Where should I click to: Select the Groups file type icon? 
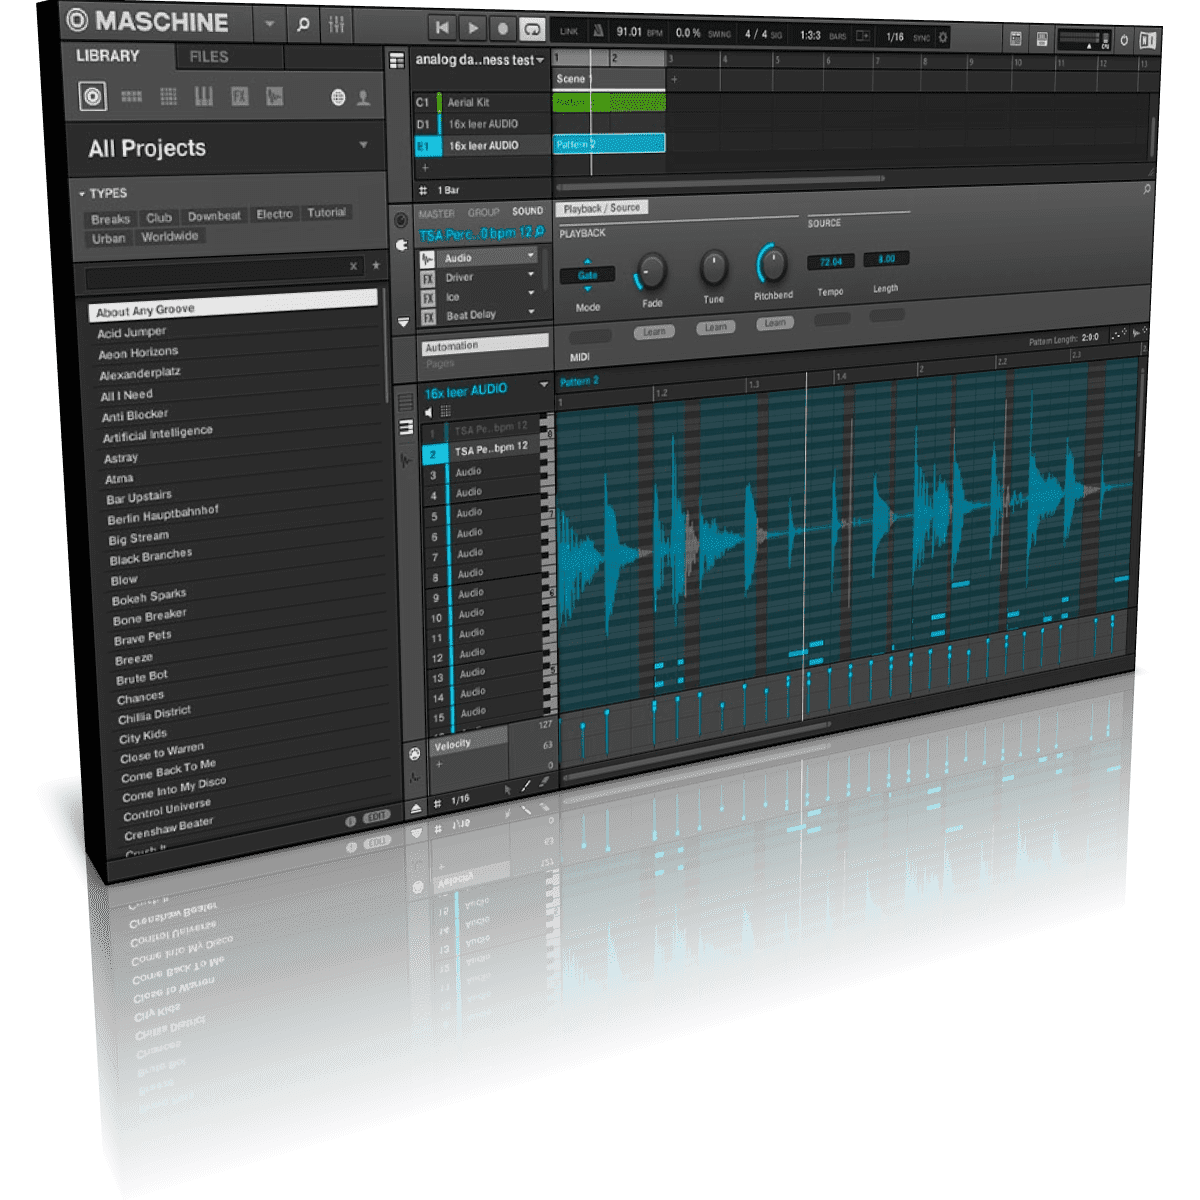click(131, 97)
